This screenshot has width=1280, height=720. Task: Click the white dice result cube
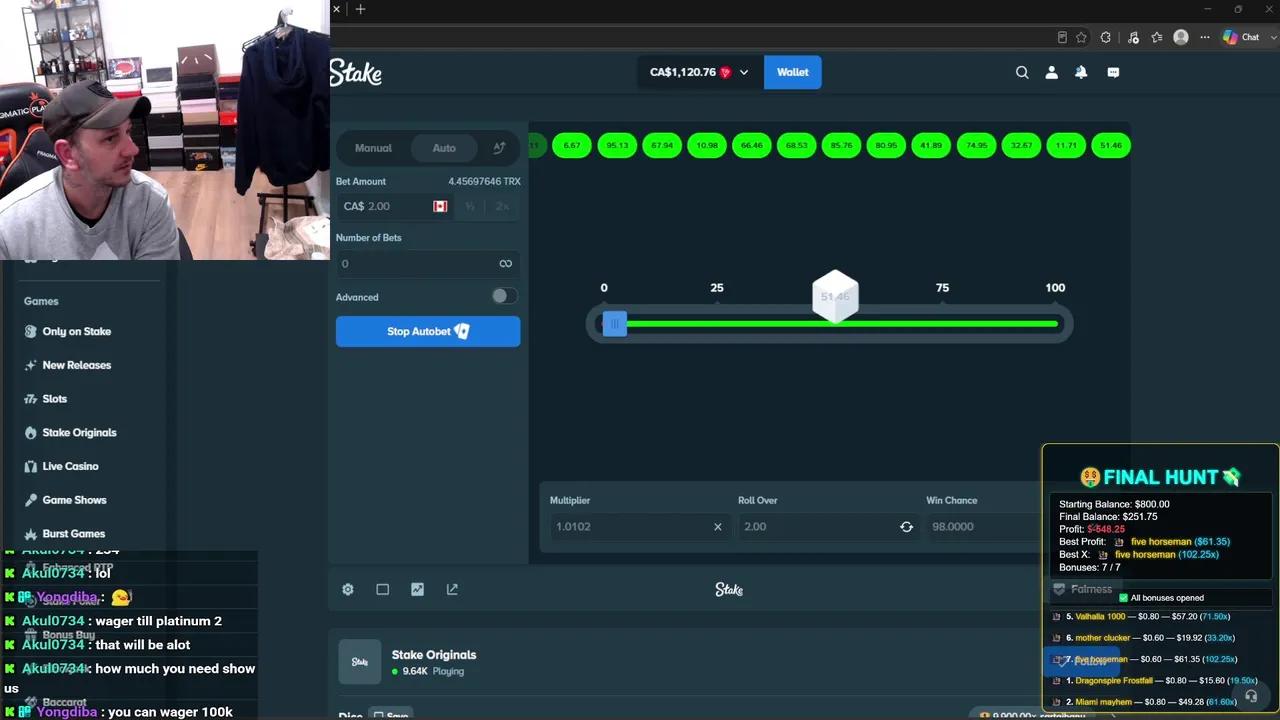tap(835, 296)
